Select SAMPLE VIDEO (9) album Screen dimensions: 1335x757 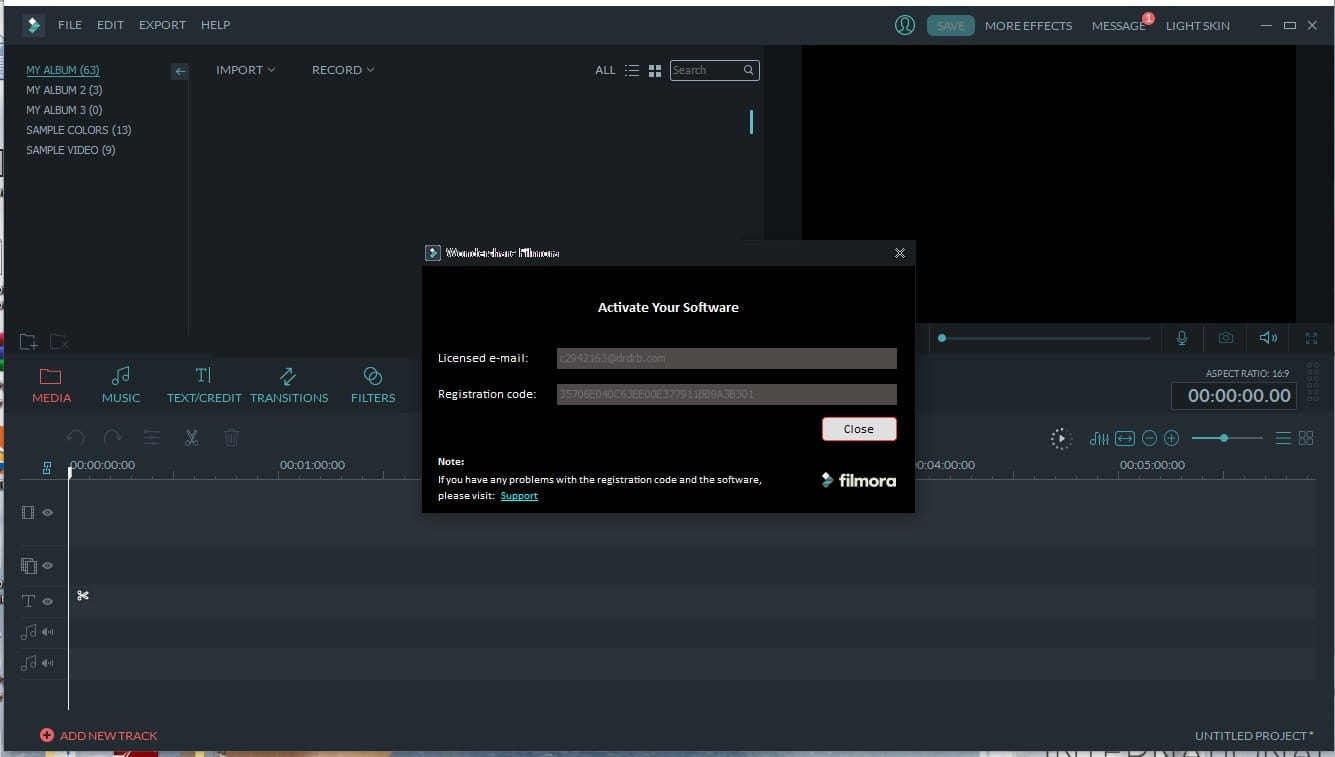pos(71,150)
